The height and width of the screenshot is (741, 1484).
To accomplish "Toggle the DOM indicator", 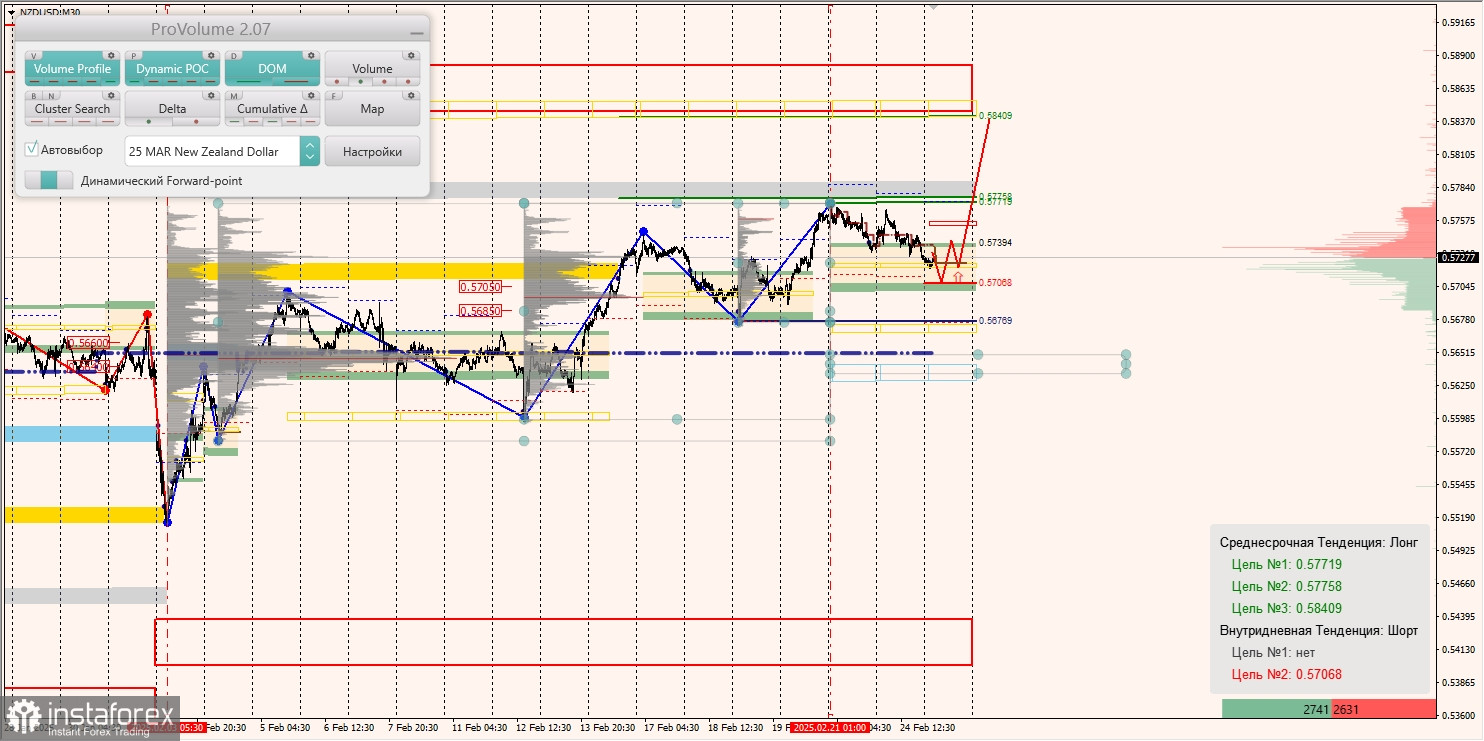I will (272, 69).
